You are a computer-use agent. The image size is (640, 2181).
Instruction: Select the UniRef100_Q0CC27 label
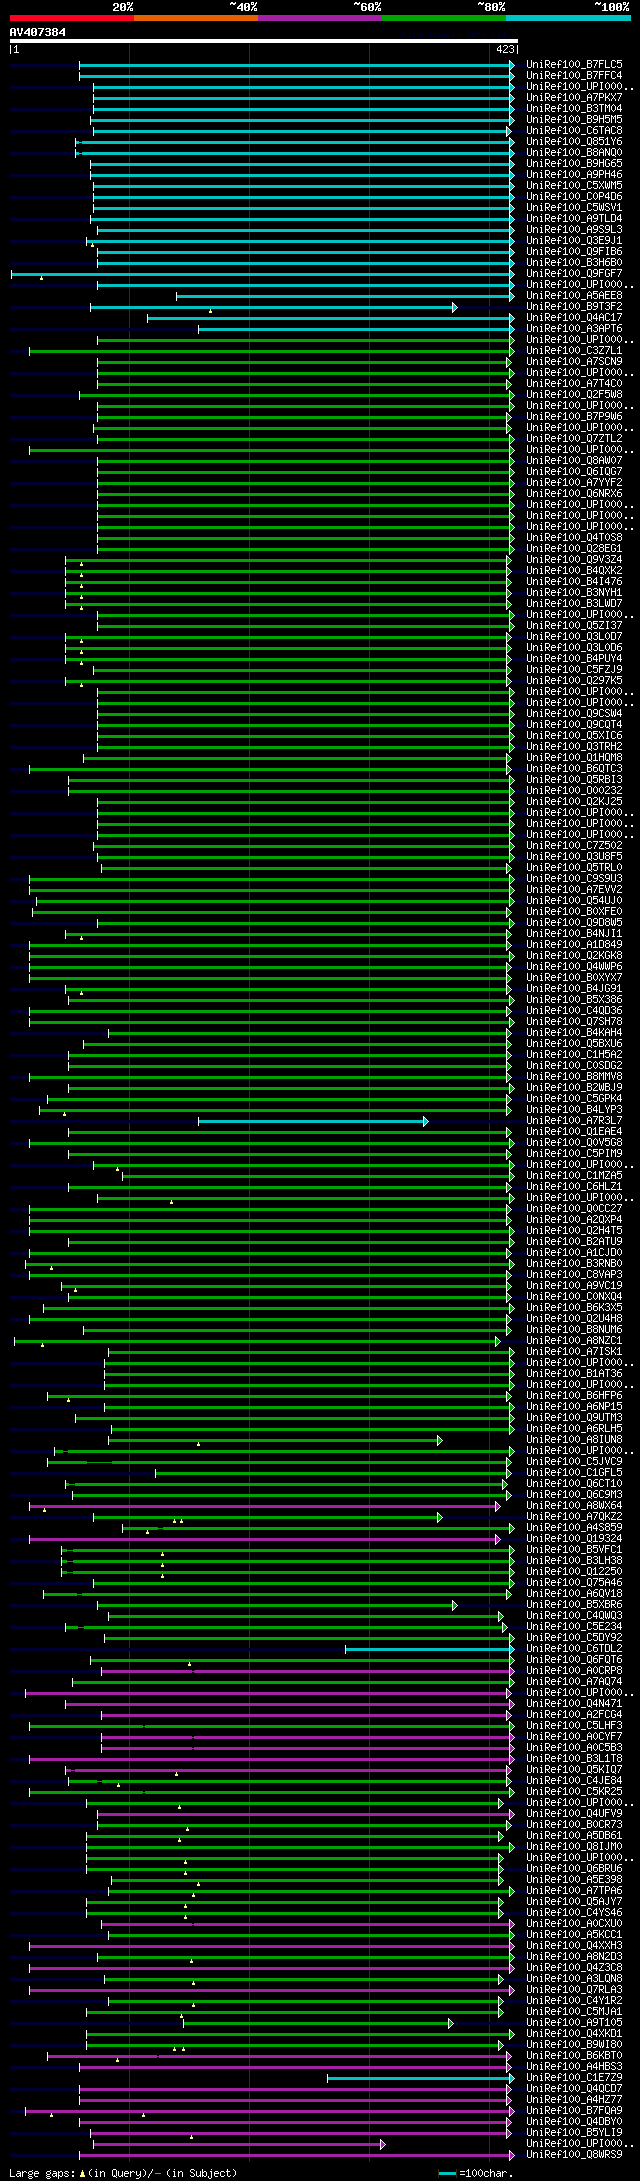574,1209
